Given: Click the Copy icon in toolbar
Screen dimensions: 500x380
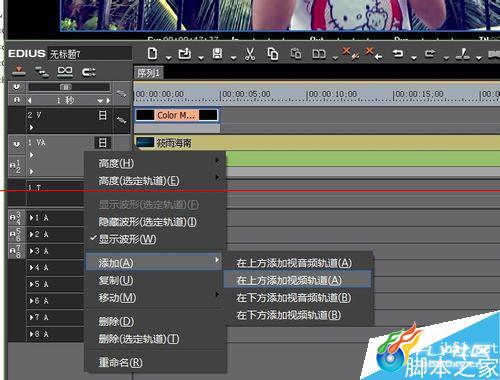Looking at the screenshot, I should click(273, 54).
